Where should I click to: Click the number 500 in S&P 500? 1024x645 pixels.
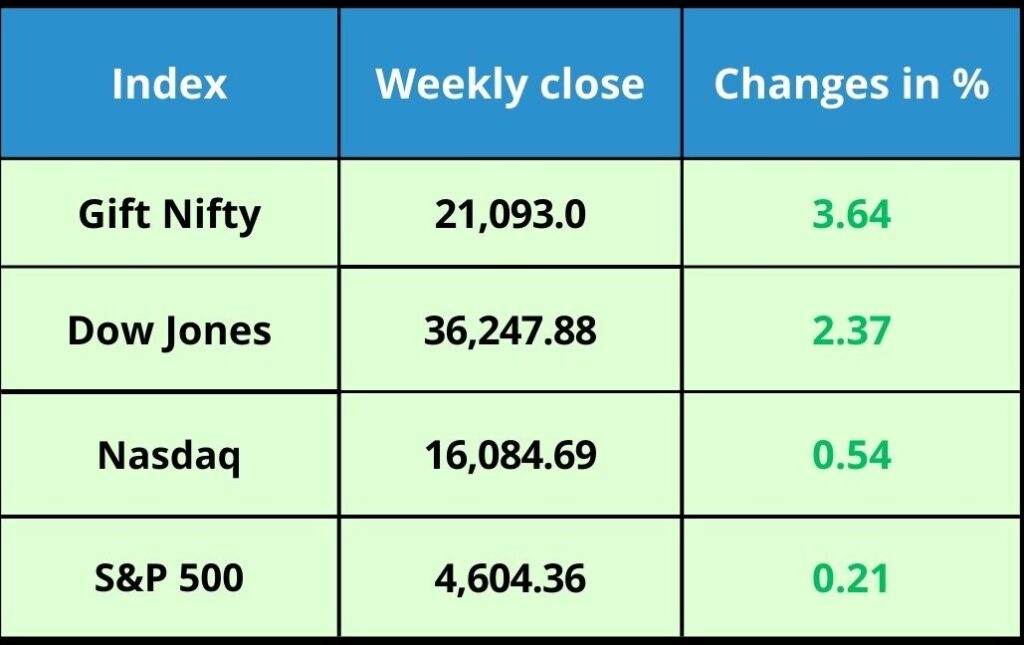pyautogui.click(x=211, y=578)
